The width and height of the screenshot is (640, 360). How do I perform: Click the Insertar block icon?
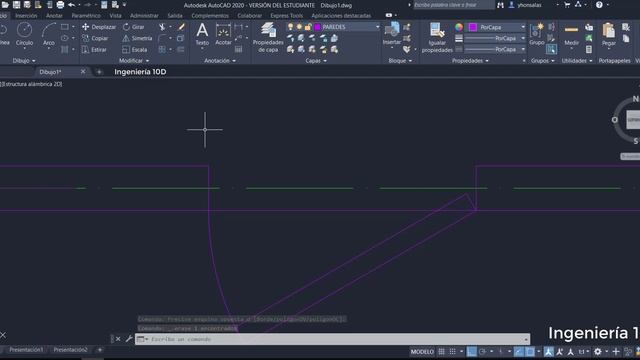pos(392,34)
